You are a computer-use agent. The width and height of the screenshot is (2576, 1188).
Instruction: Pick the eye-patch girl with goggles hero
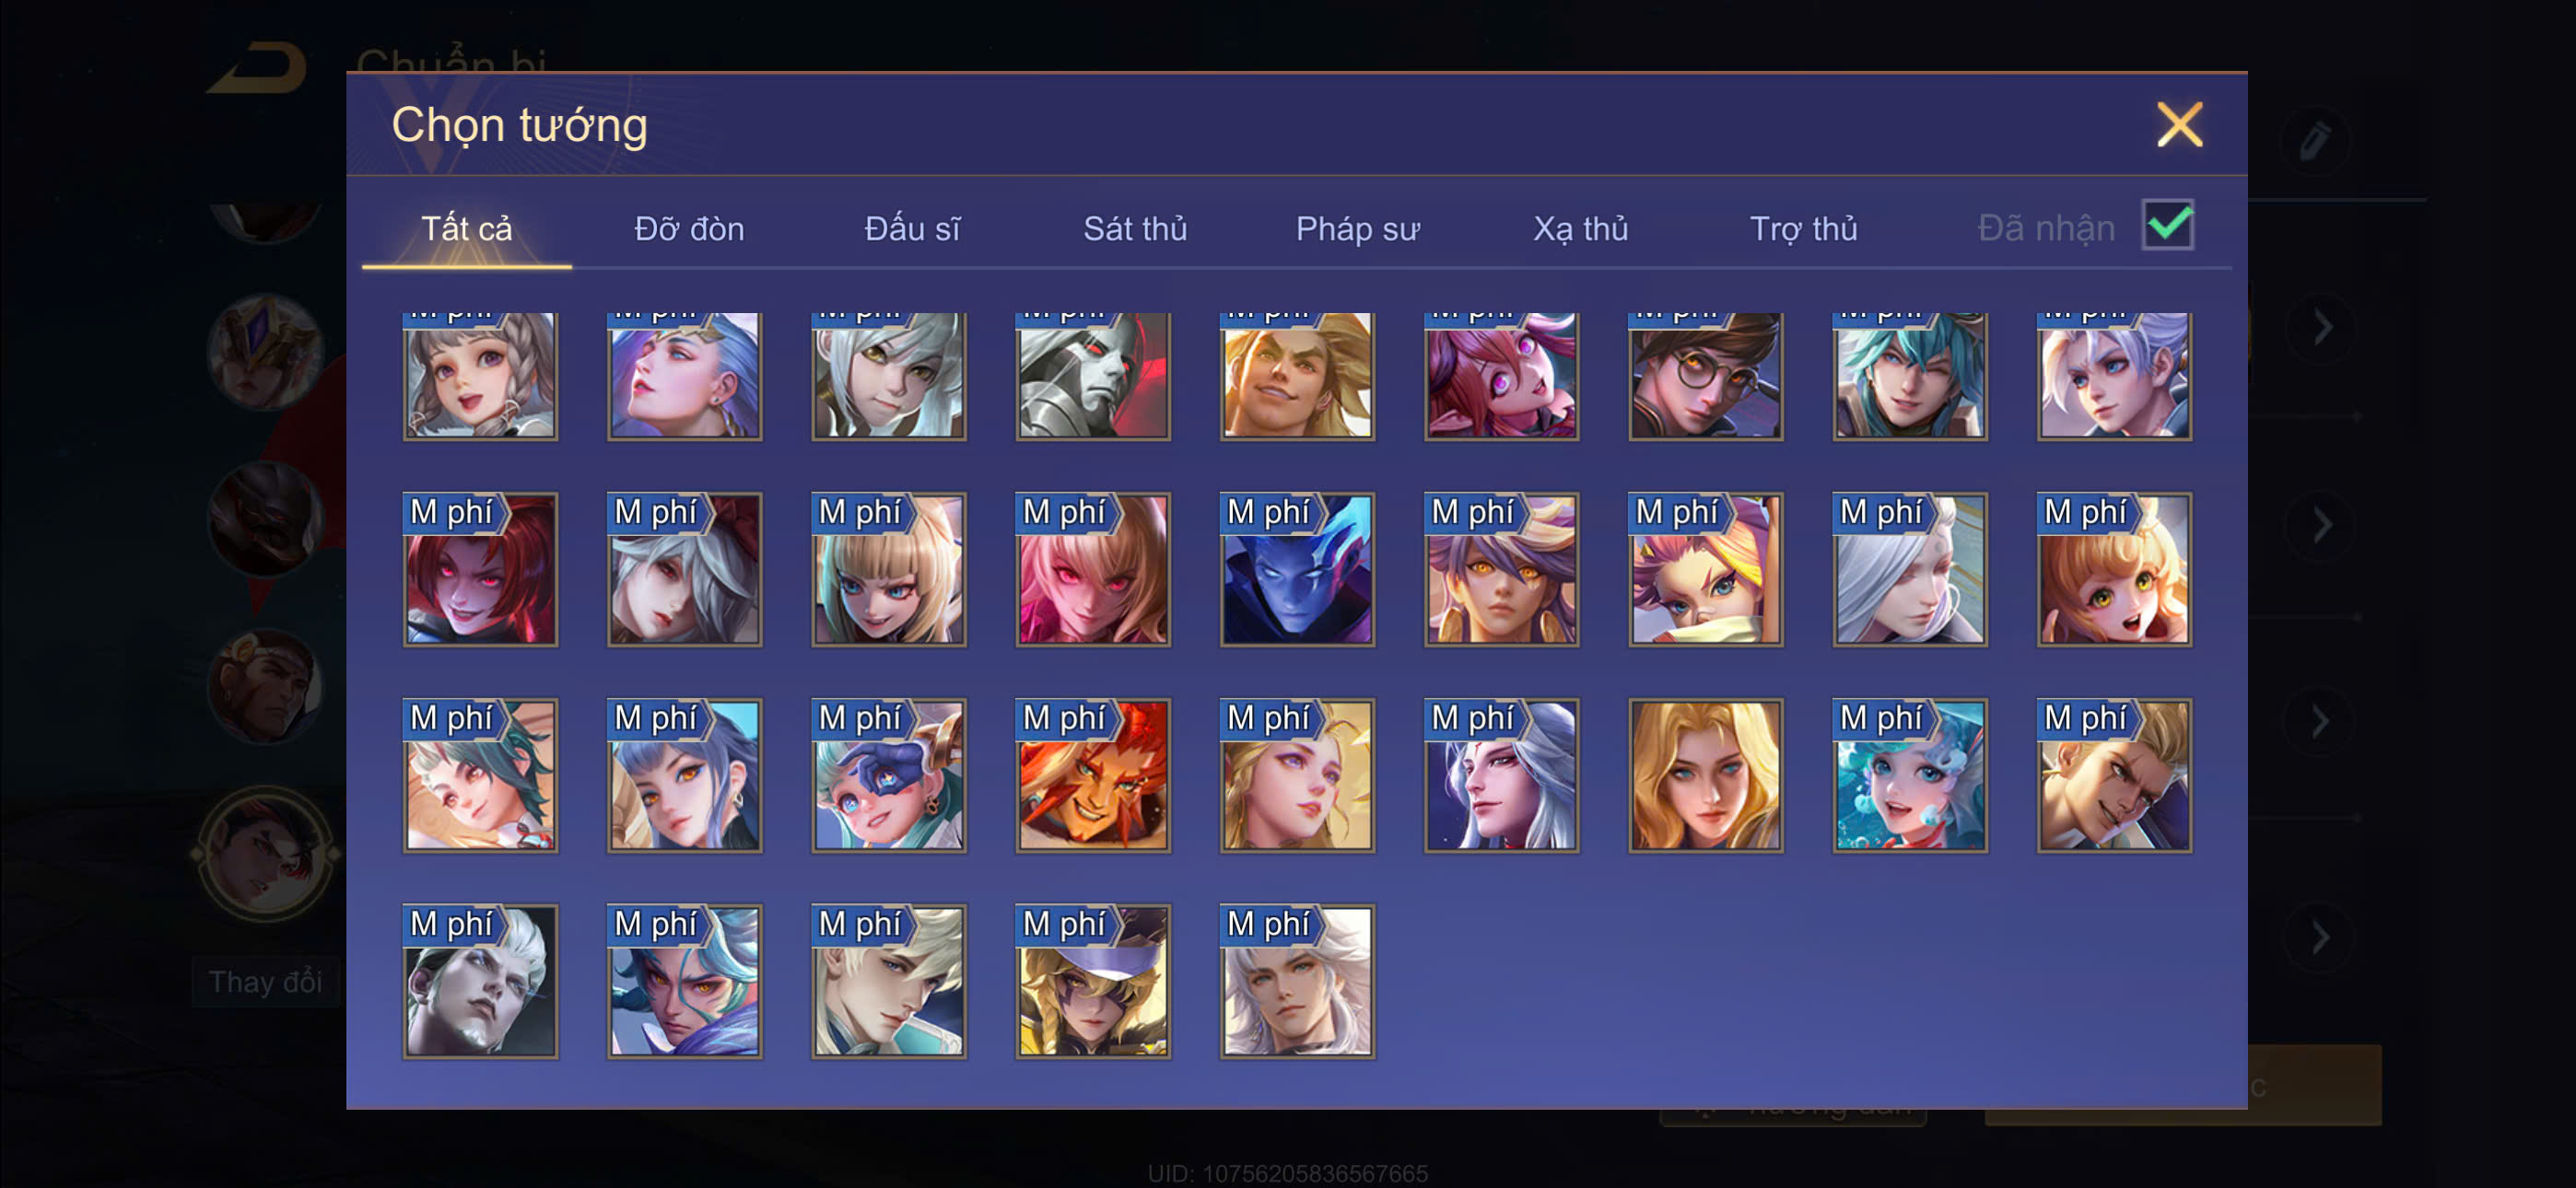pyautogui.click(x=889, y=775)
